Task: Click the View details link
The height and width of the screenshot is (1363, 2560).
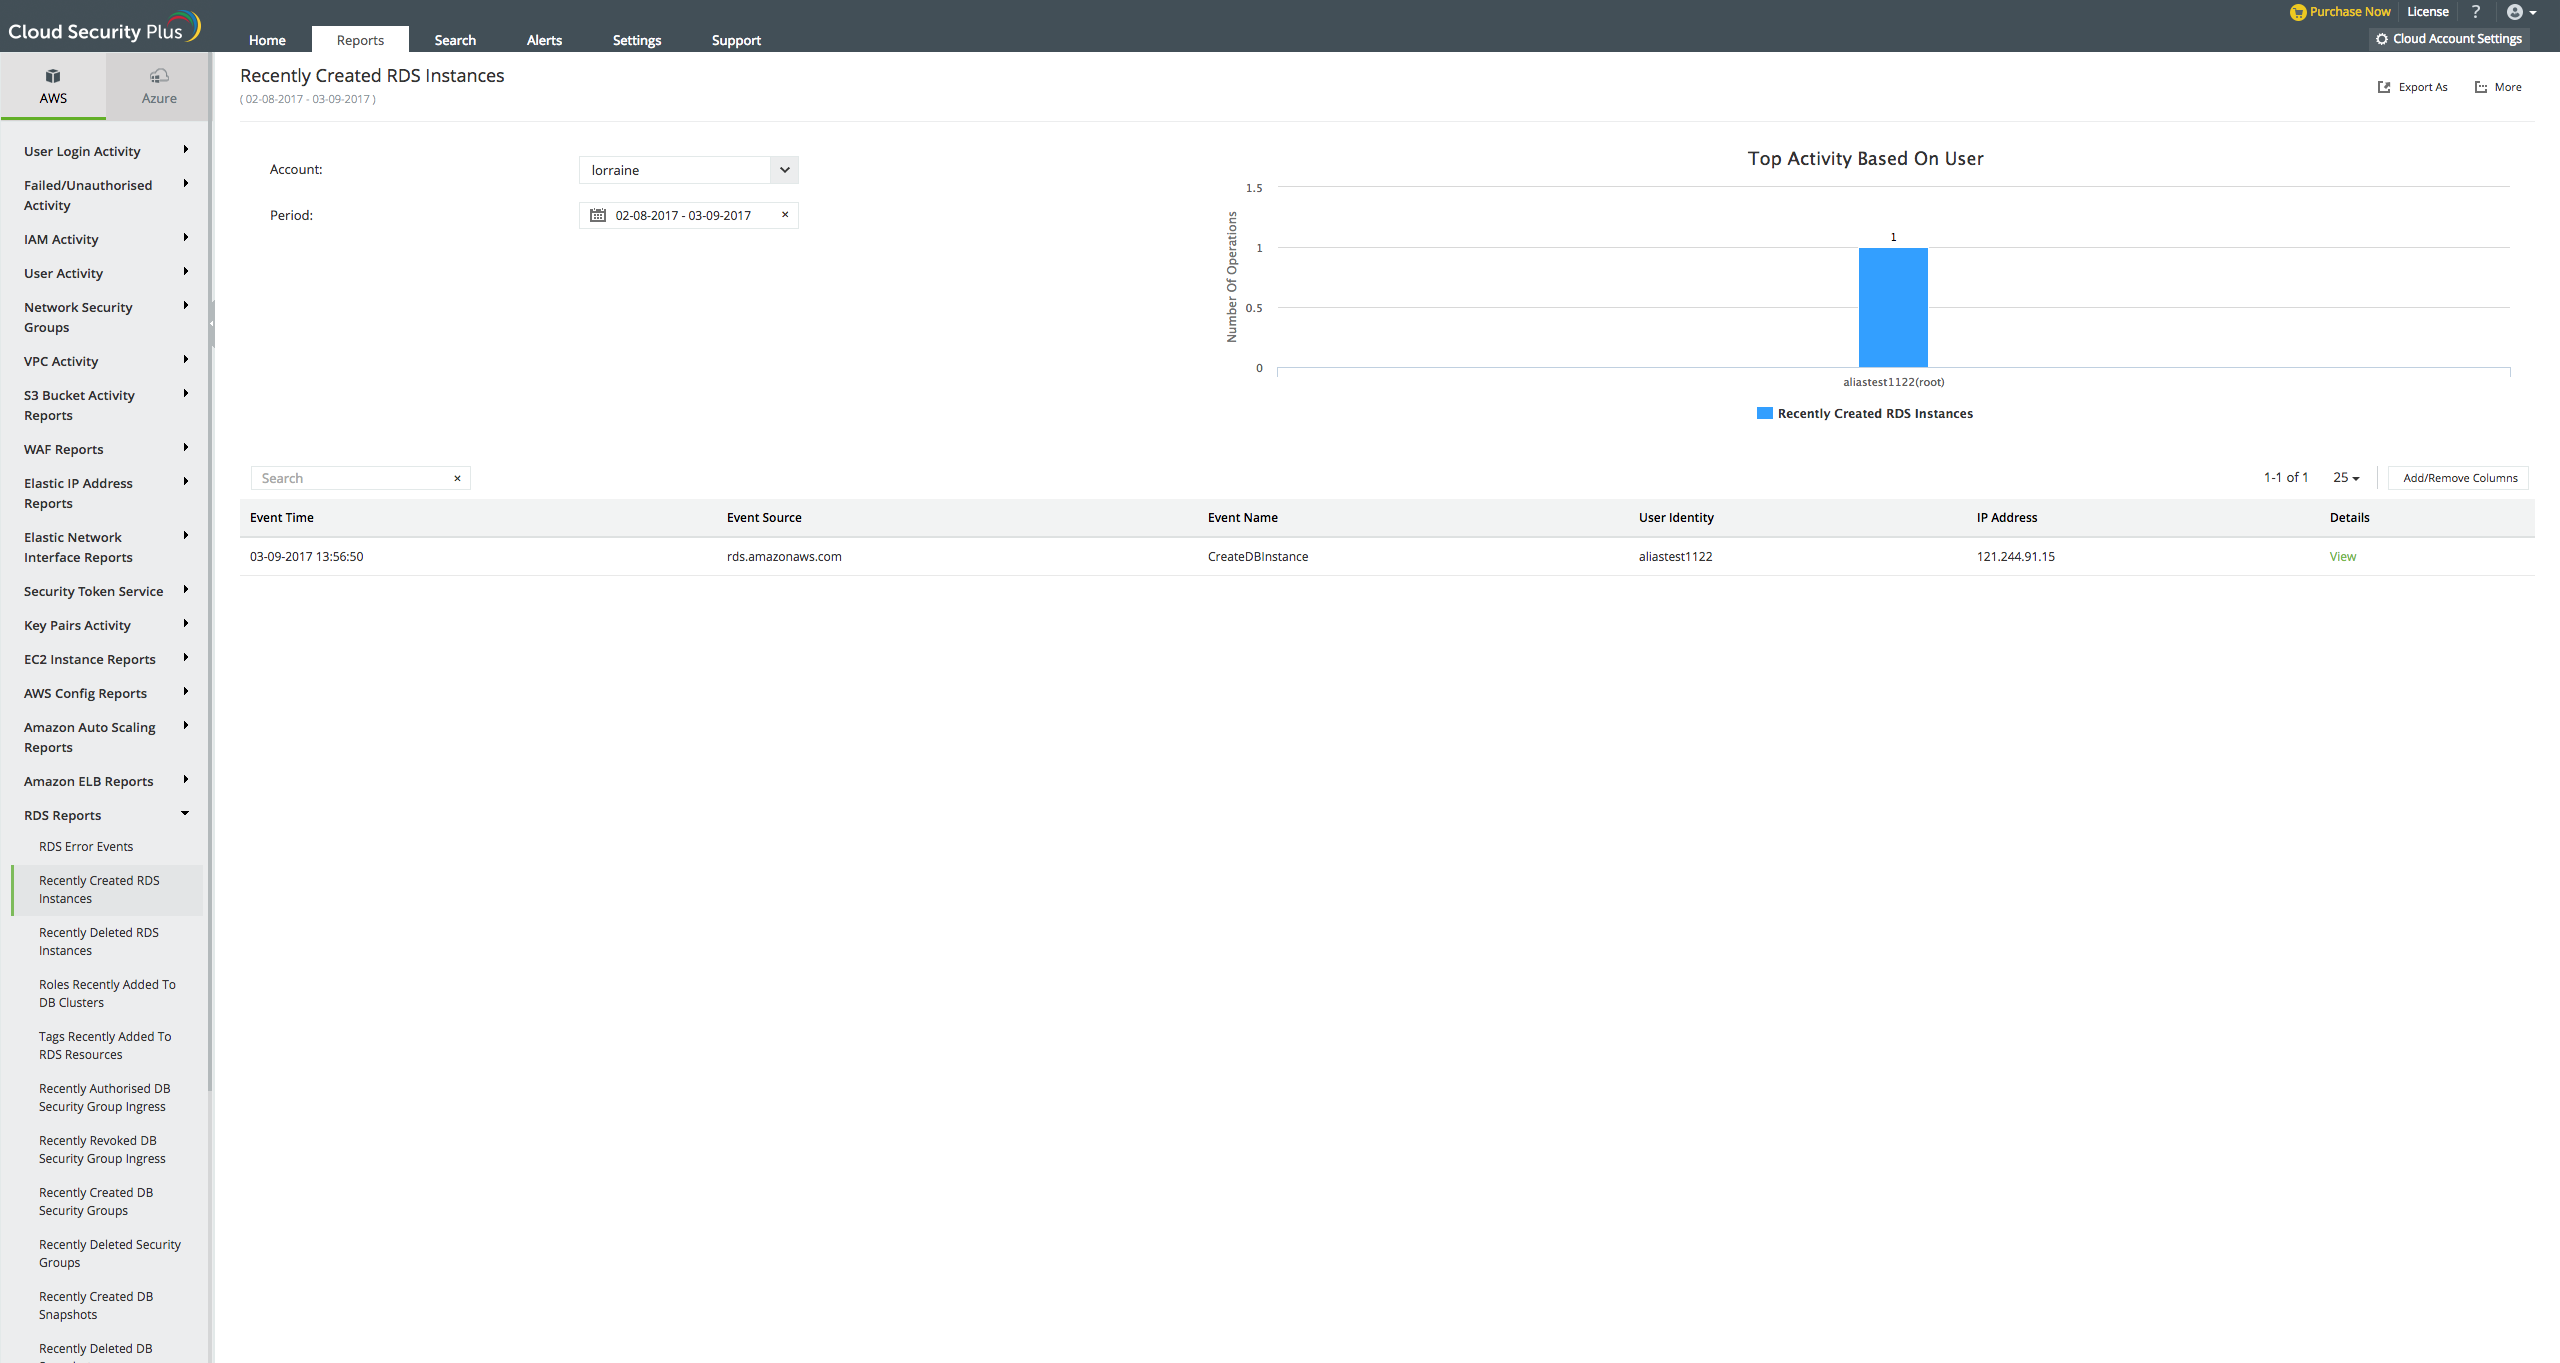Action: pyautogui.click(x=2342, y=556)
